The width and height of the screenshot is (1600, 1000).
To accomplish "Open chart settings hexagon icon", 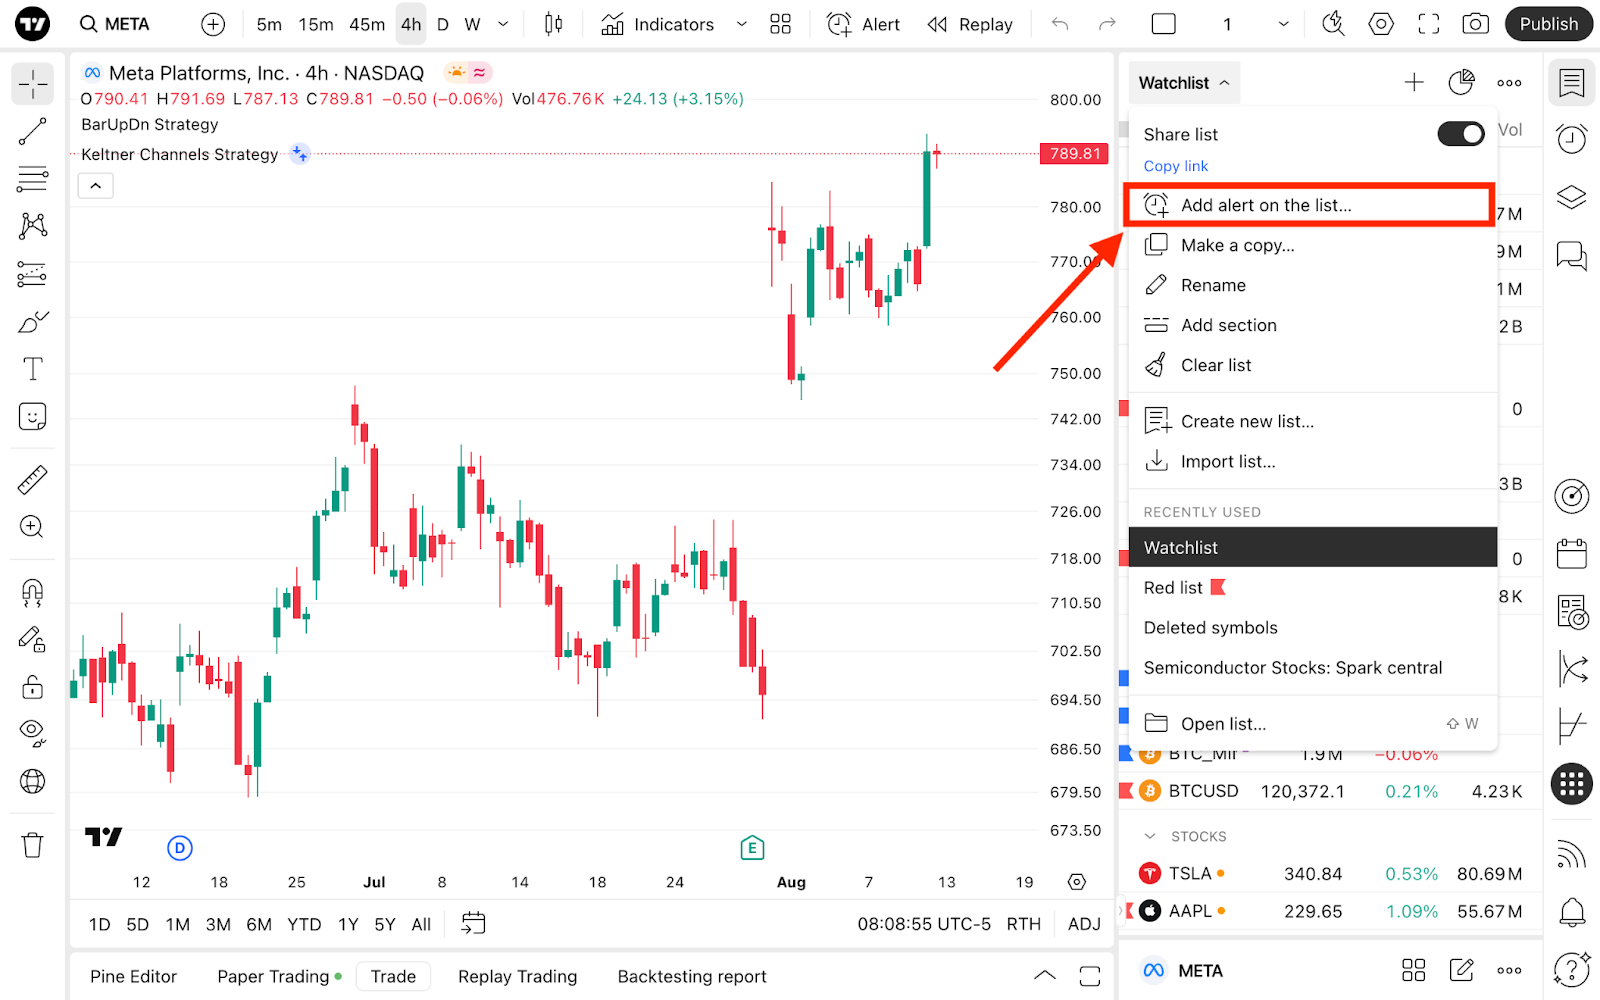I will (1381, 24).
